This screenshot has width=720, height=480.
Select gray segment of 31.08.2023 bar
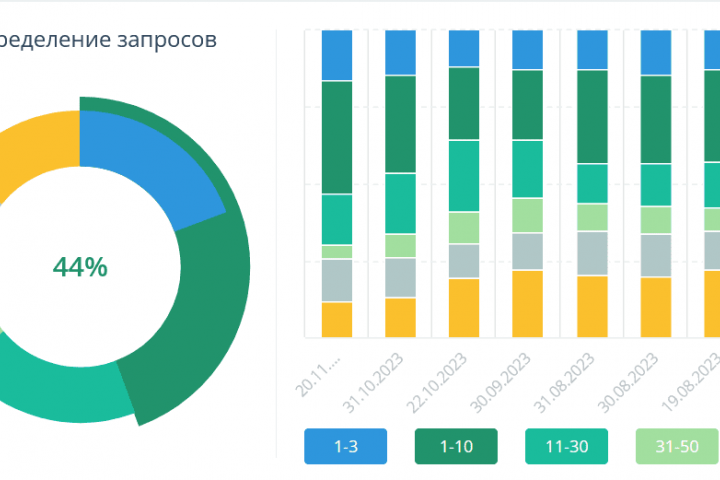pyautogui.click(x=592, y=254)
